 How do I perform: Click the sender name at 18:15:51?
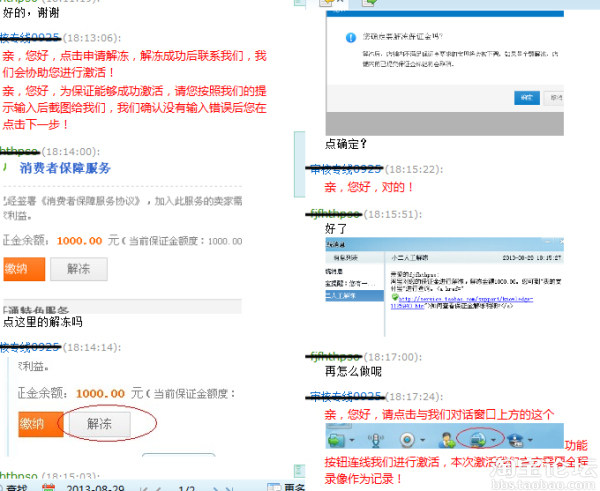pos(336,214)
